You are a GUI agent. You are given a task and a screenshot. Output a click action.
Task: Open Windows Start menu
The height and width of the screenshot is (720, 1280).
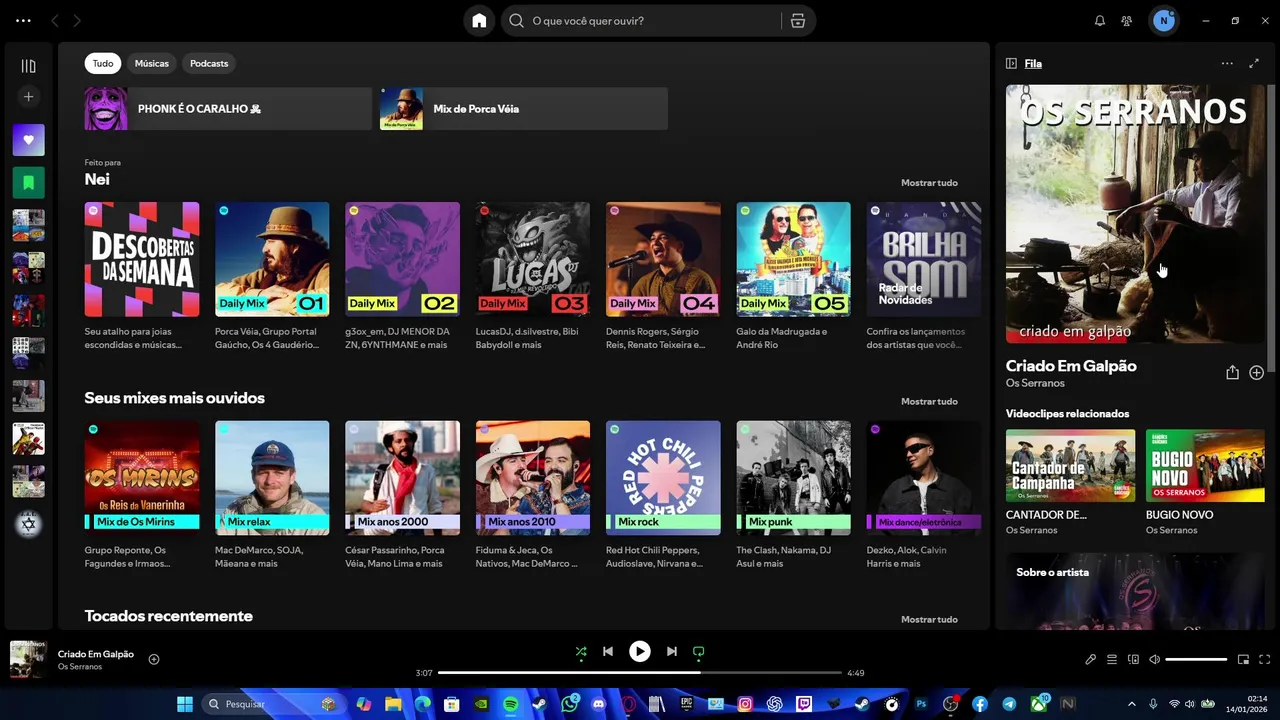185,704
